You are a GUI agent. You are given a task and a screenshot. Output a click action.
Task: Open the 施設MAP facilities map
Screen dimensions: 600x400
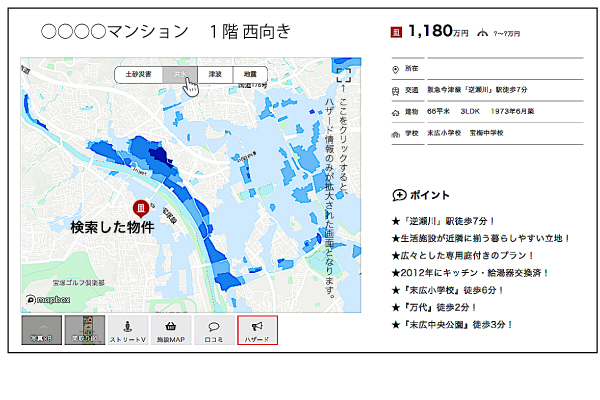pos(171,331)
